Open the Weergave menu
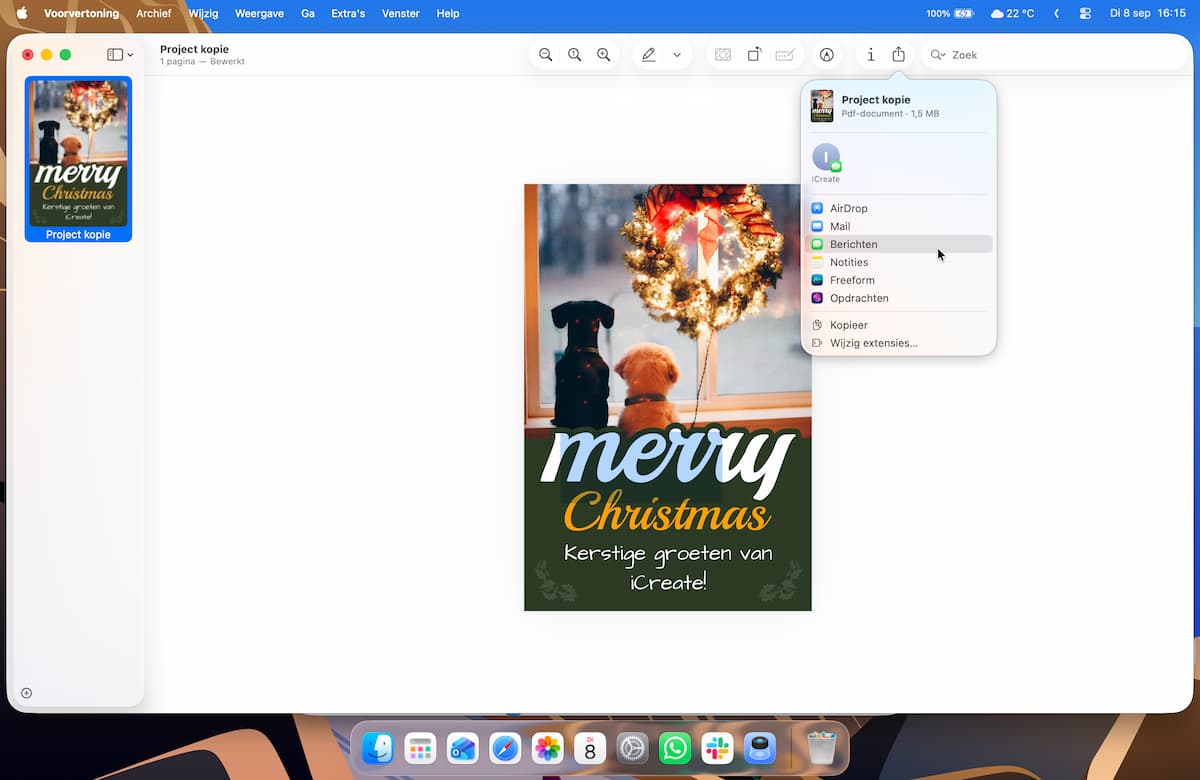This screenshot has height=780, width=1200. pos(259,14)
